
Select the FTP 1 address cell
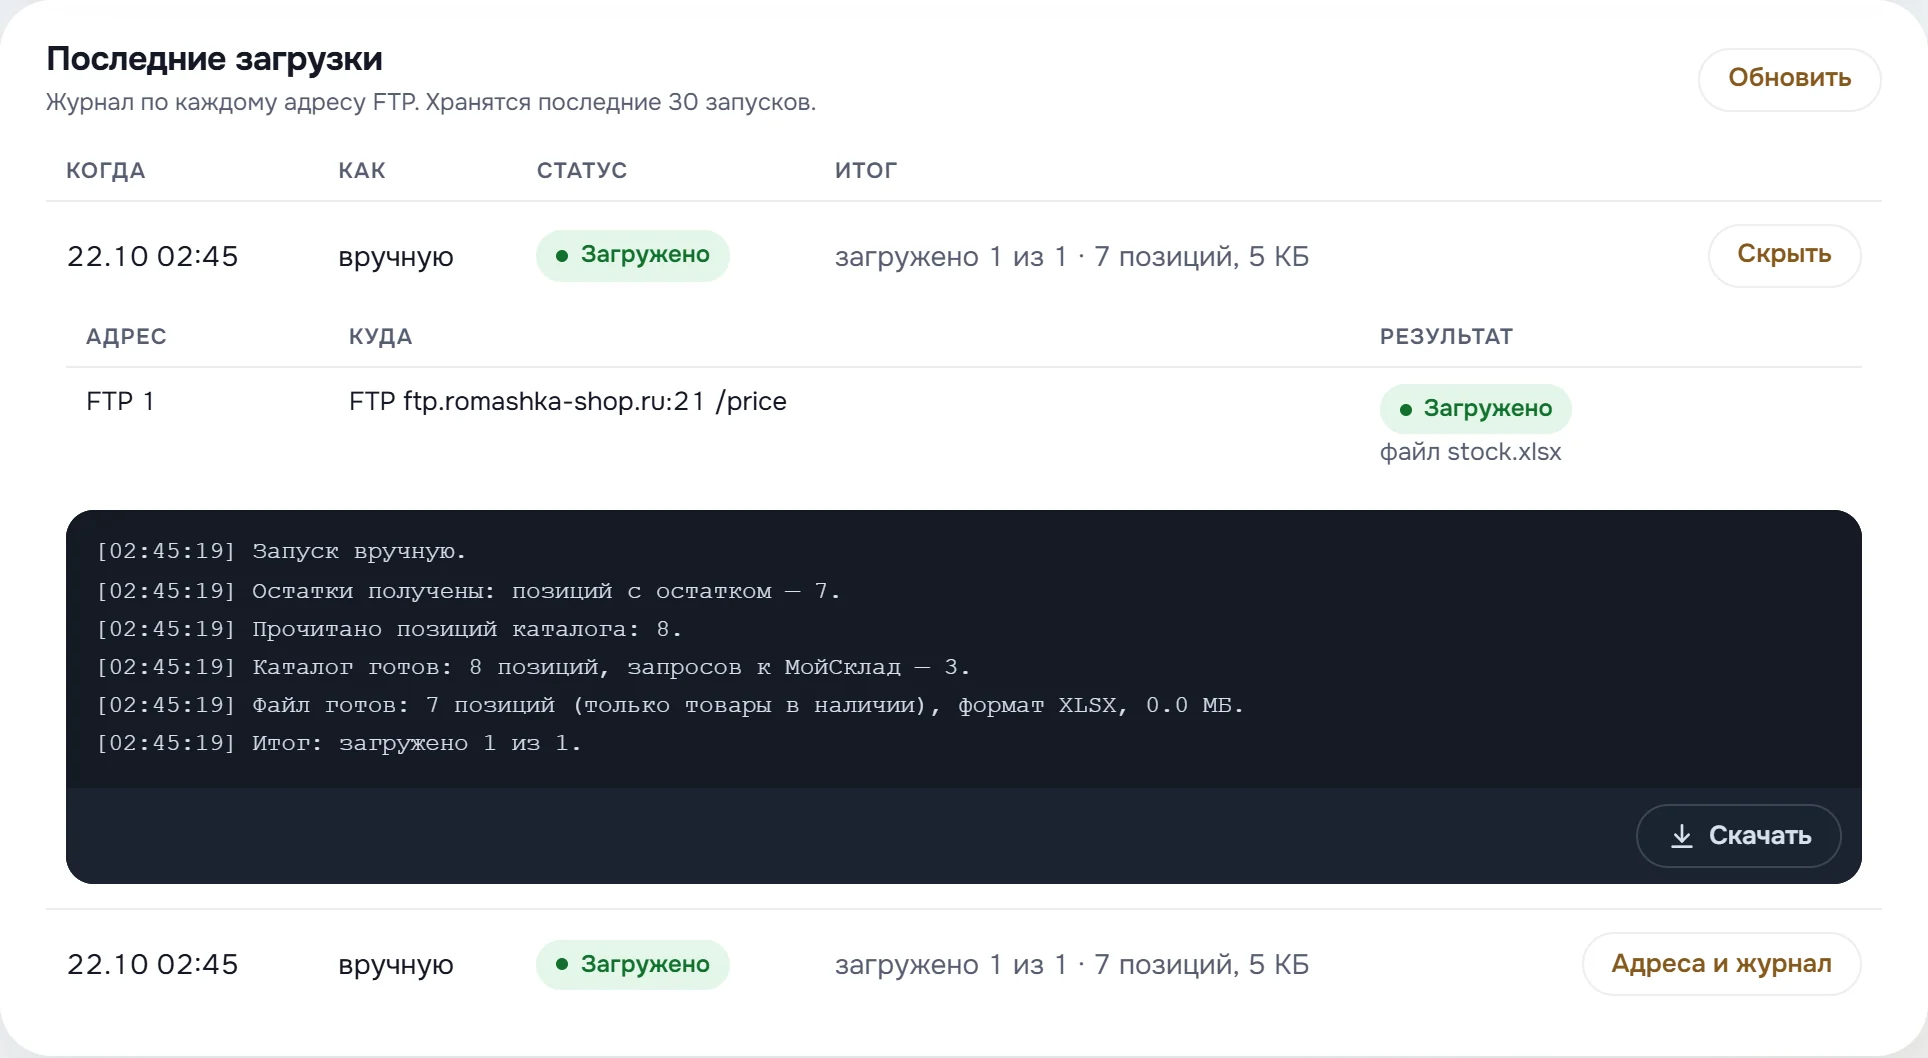point(120,402)
